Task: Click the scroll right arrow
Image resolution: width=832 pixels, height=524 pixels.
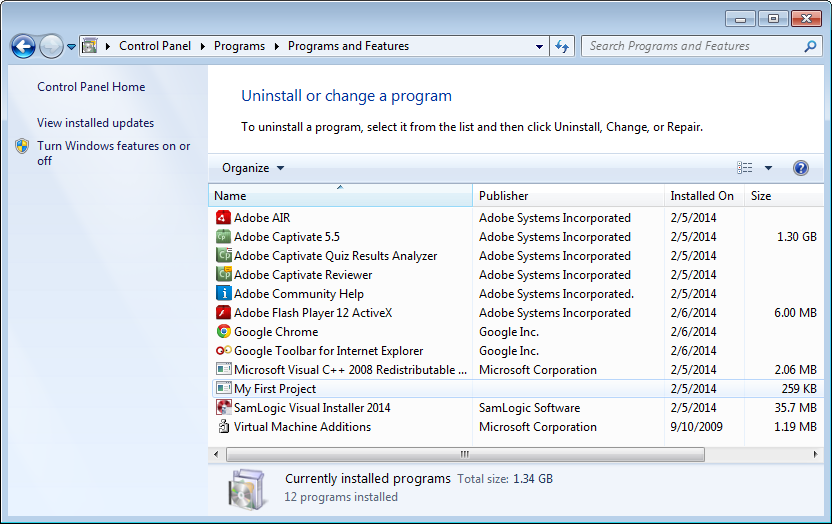Action: click(816, 455)
